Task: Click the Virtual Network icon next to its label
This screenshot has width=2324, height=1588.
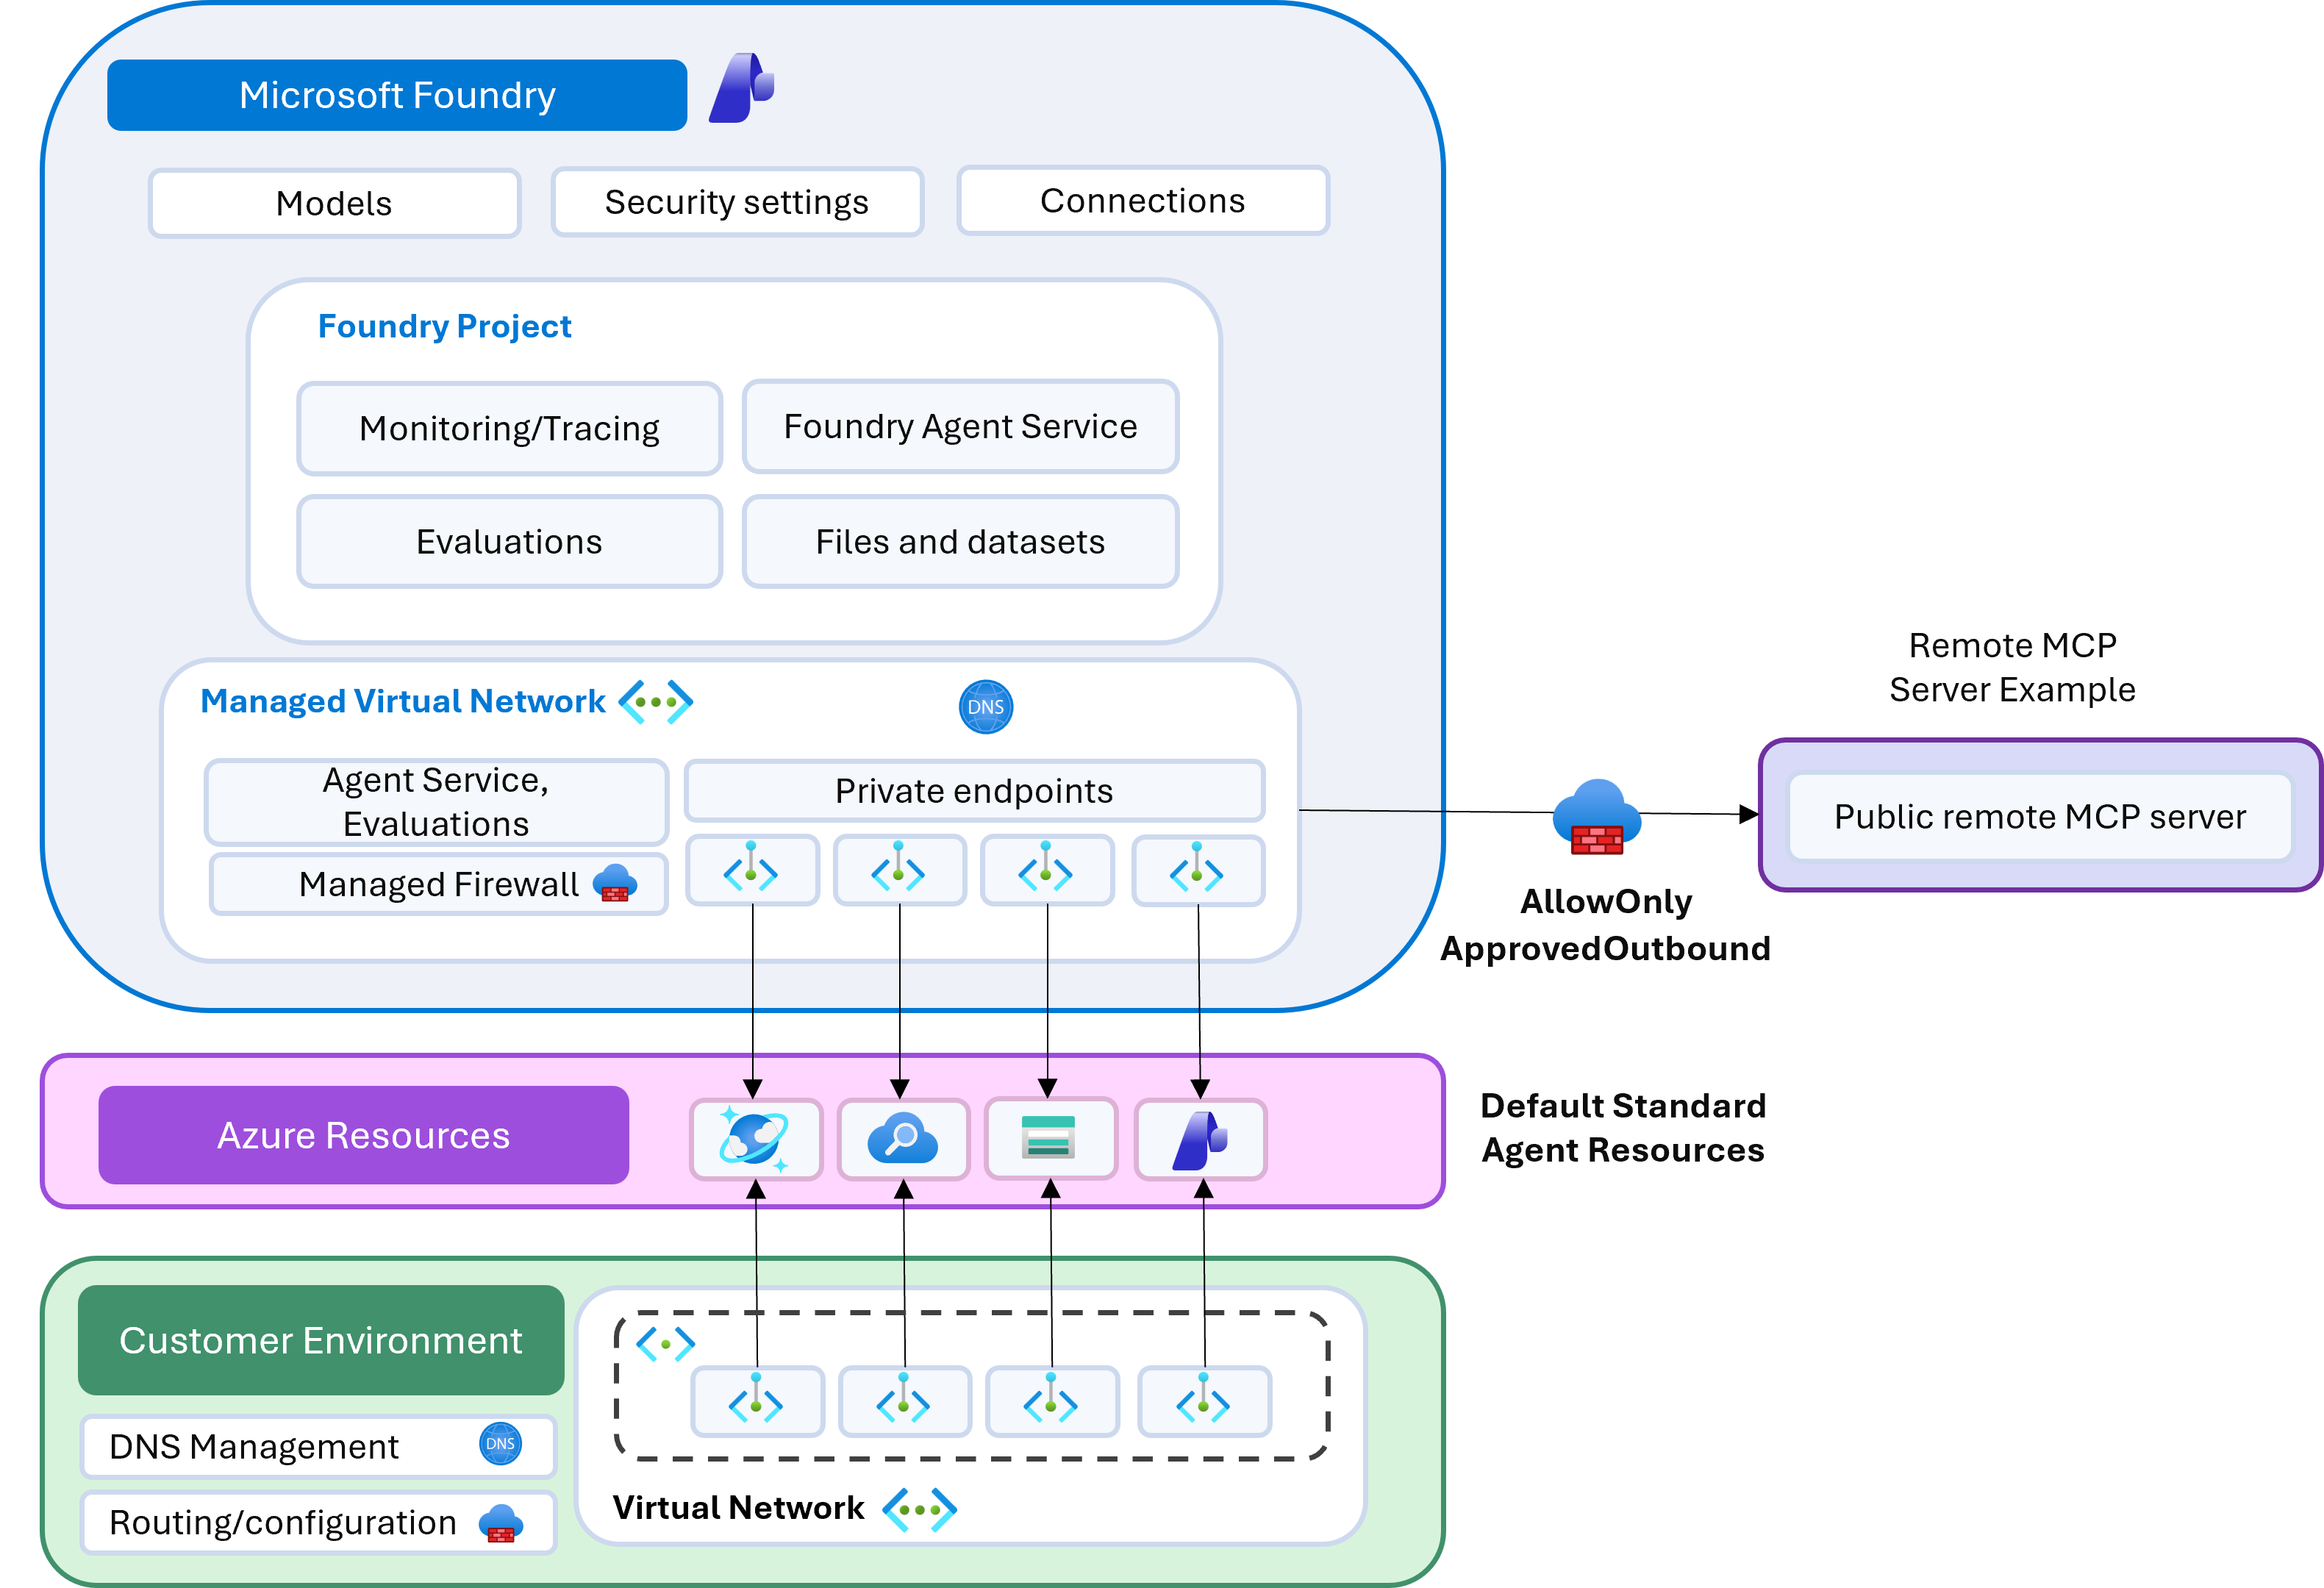Action: click(920, 1510)
